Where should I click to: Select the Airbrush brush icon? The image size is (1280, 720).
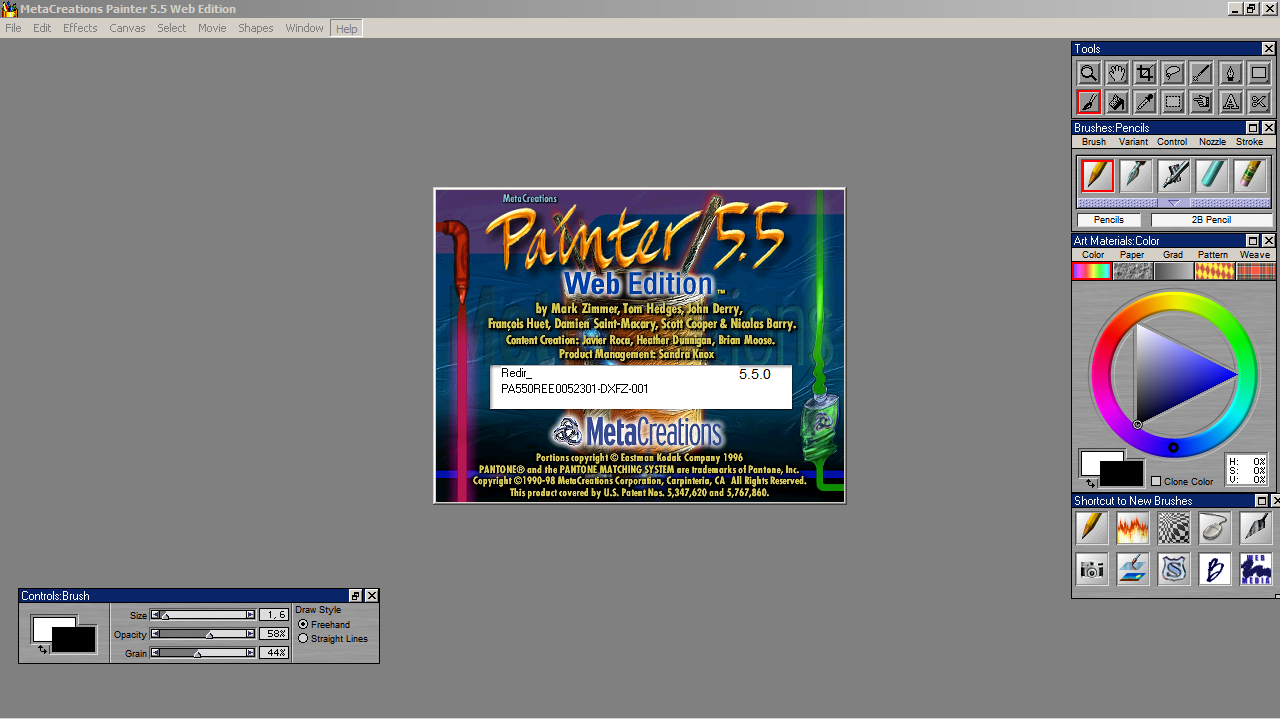coord(1174,175)
